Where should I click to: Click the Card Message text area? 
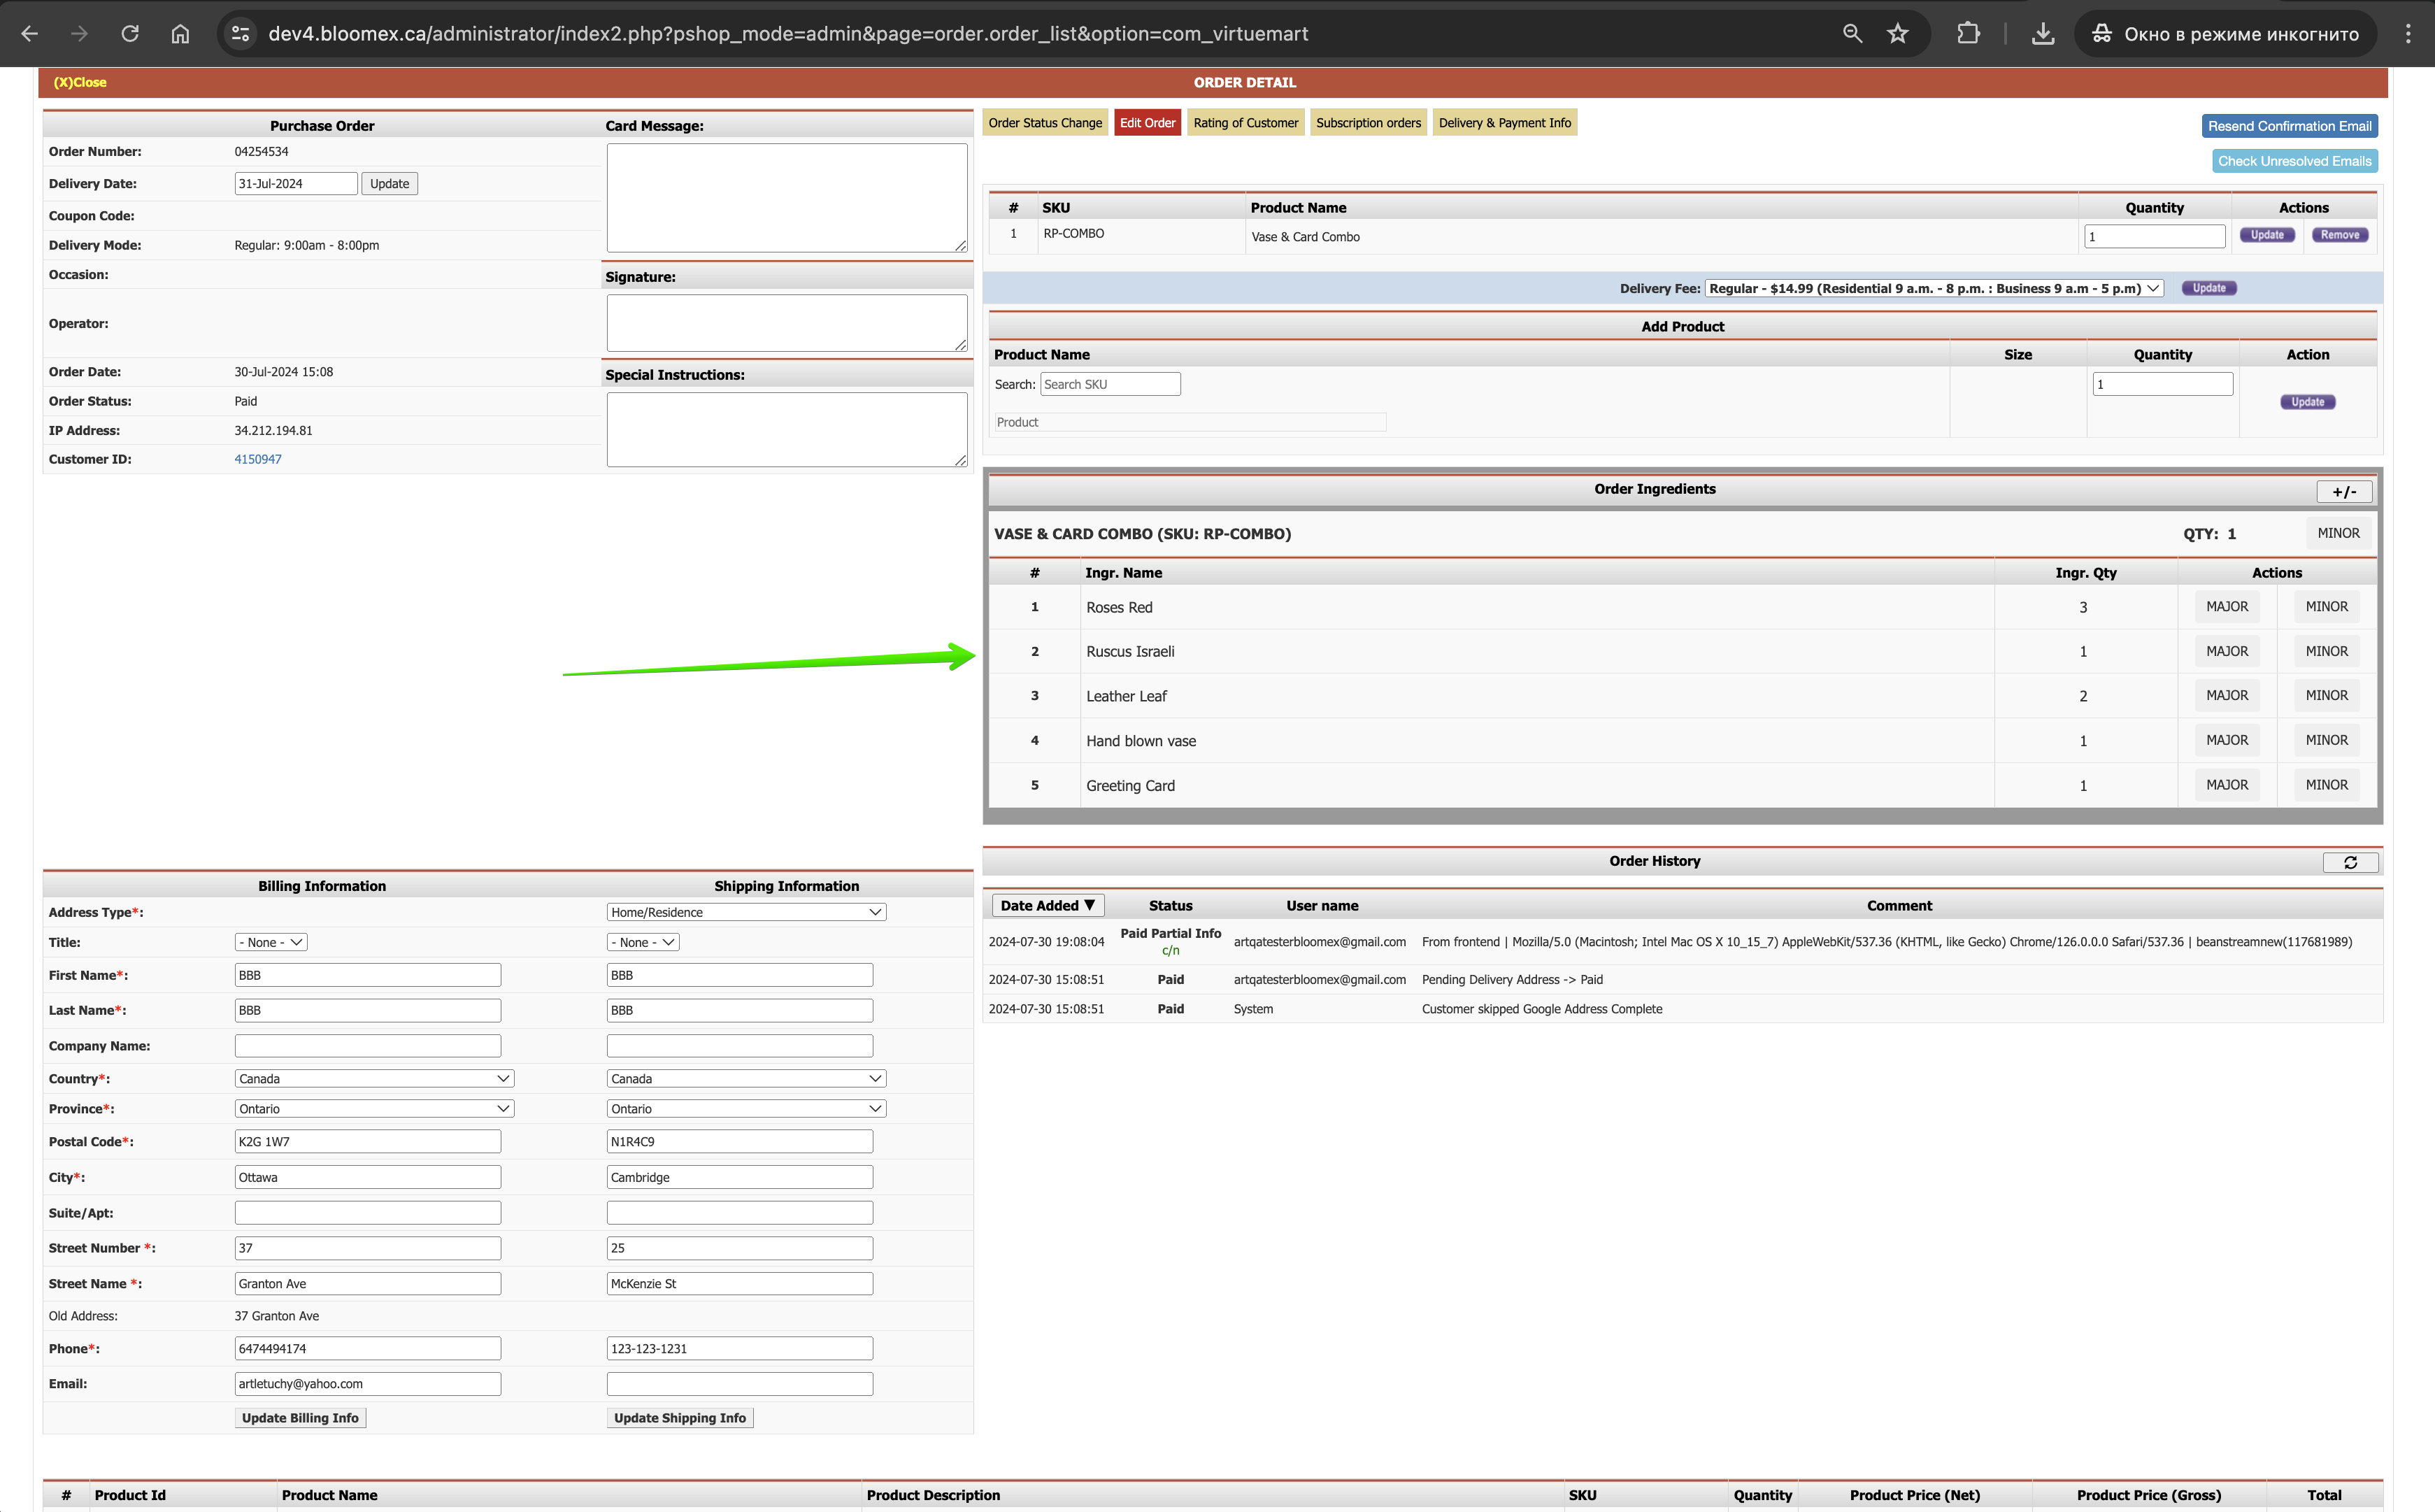787,198
